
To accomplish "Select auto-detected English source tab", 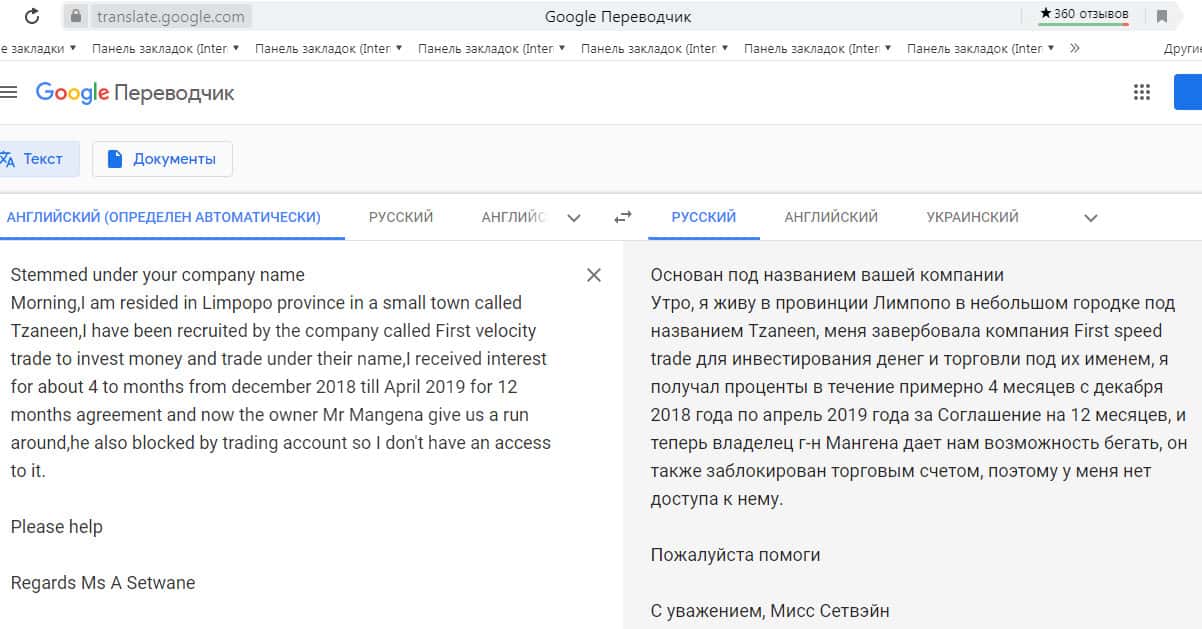I will click(164, 217).
